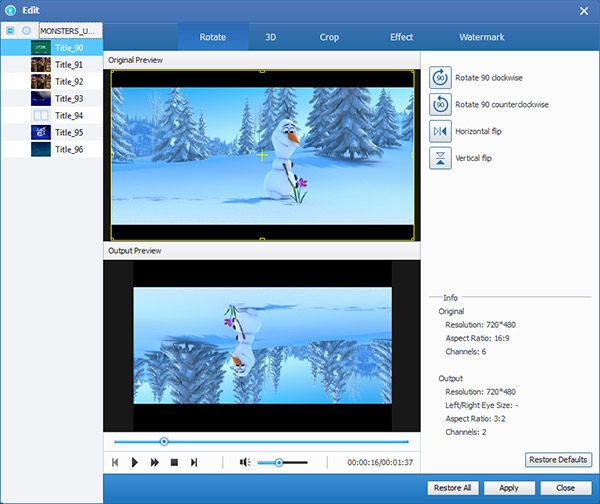The image size is (600, 504).
Task: Click the Rotate 90 counterclockwise icon
Action: pos(440,104)
